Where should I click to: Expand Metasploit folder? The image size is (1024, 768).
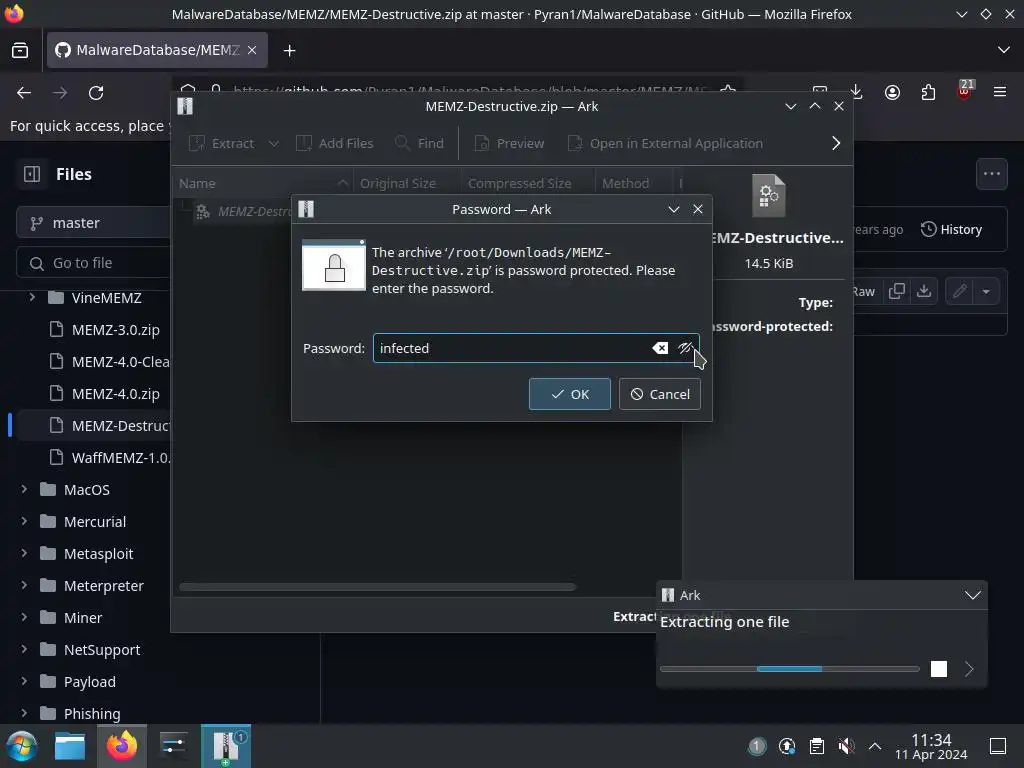(24, 553)
